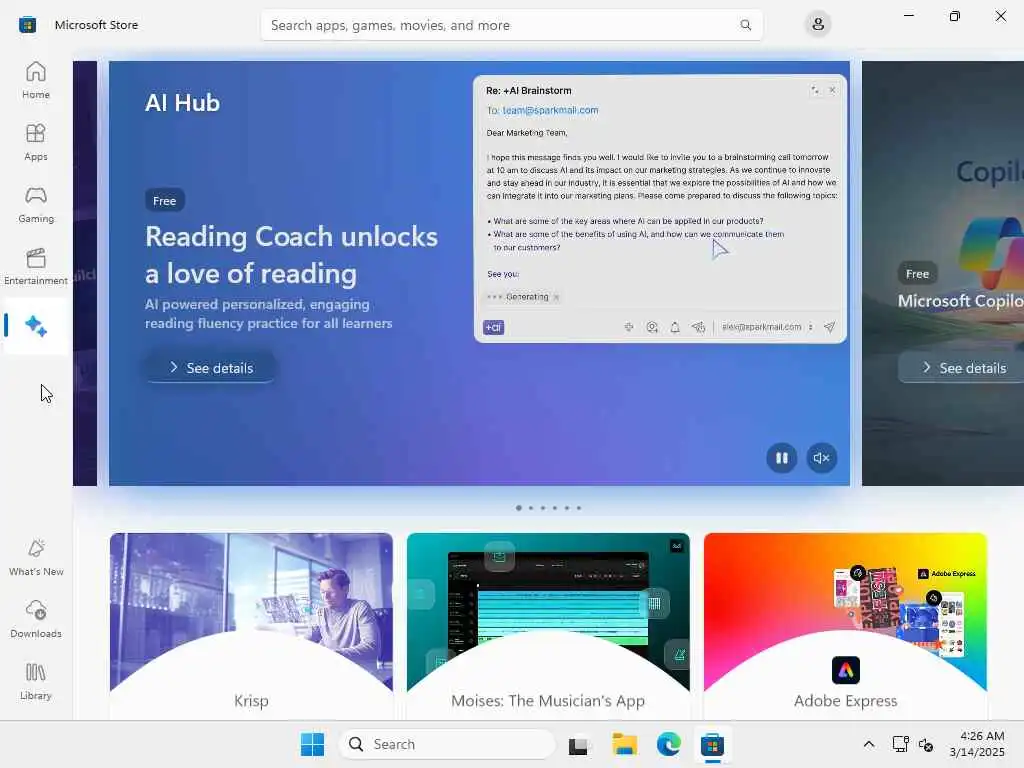1024x768 pixels.
Task: Open the network status tray icon
Action: tap(901, 744)
